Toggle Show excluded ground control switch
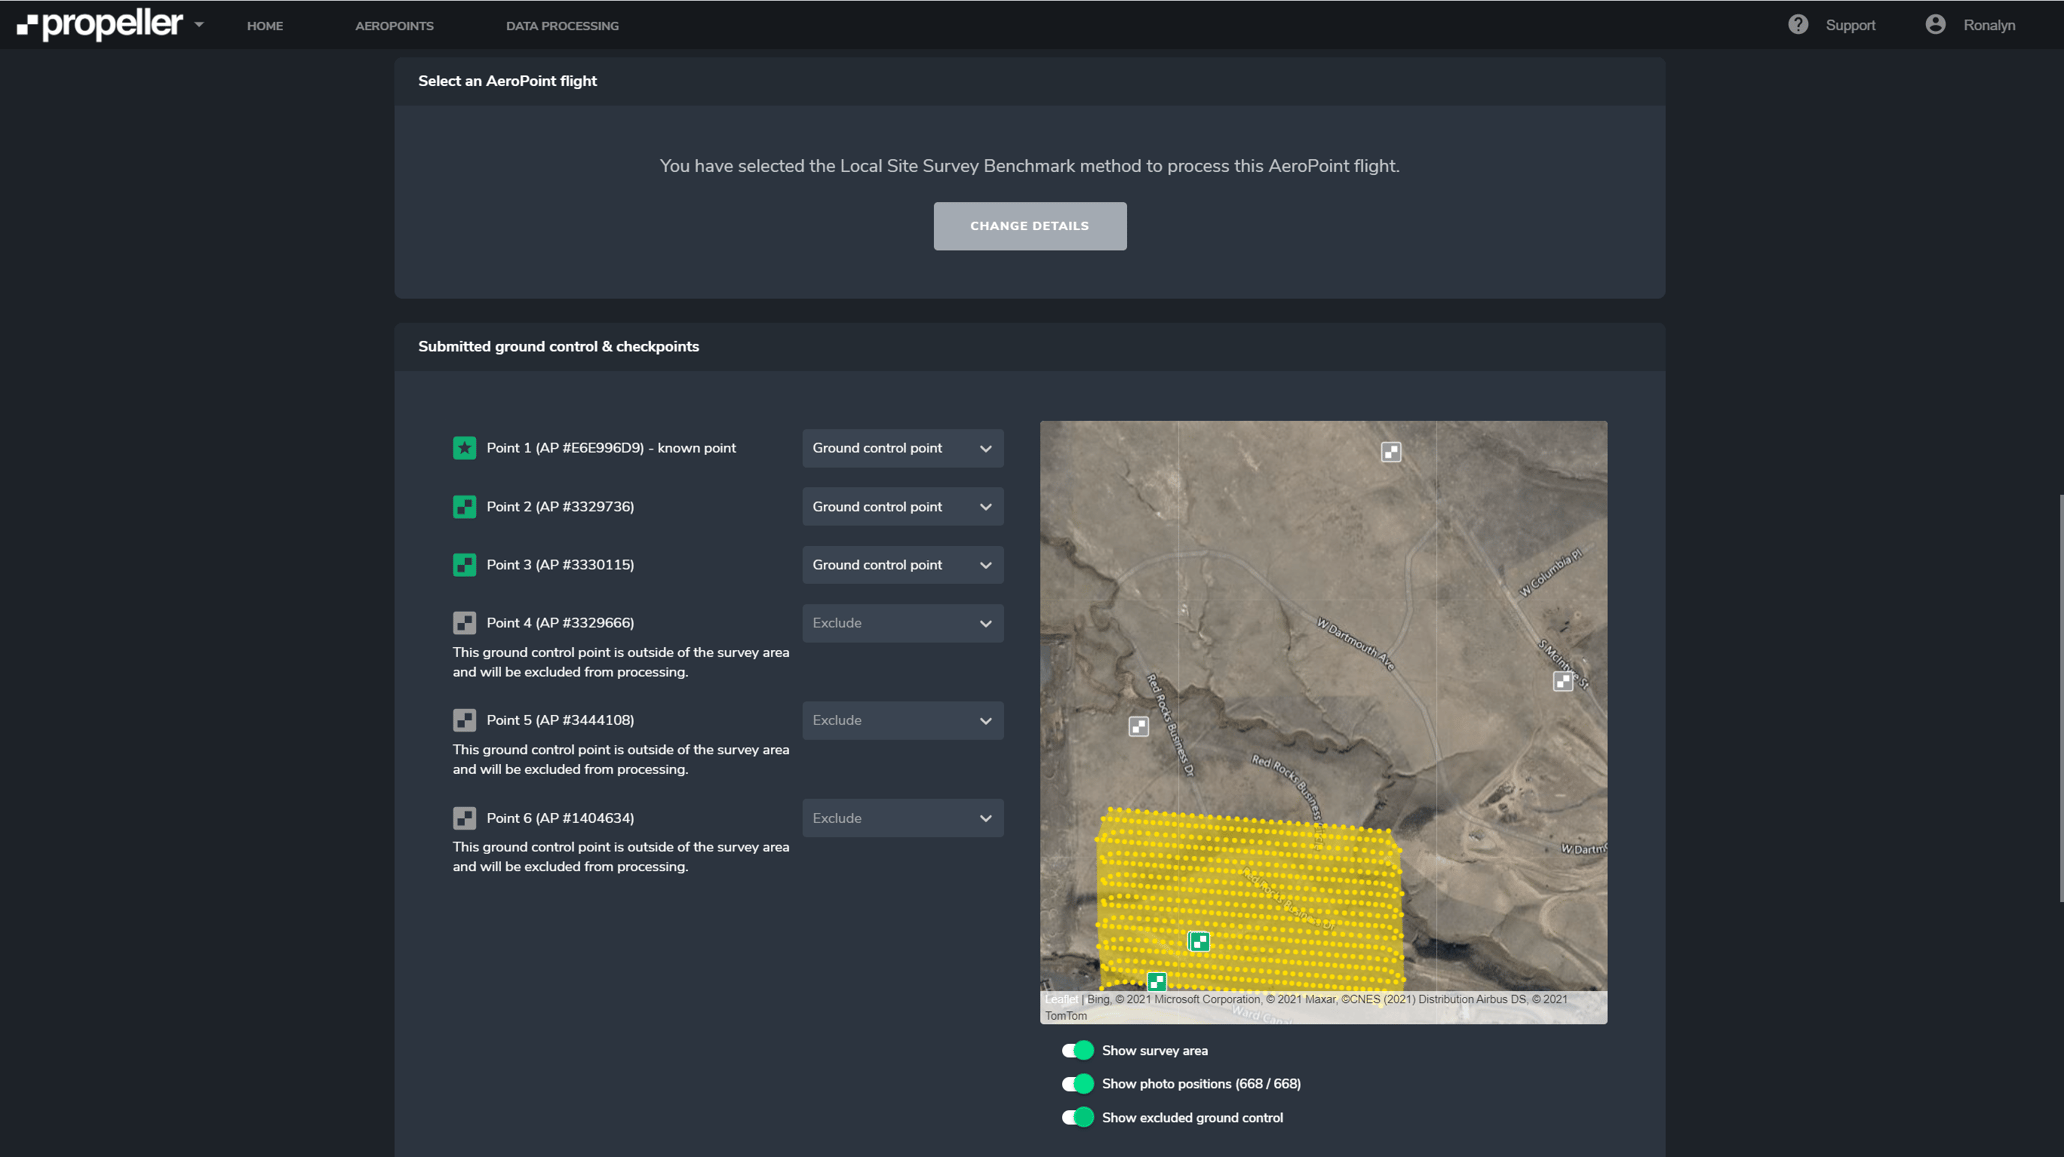 [x=1077, y=1118]
